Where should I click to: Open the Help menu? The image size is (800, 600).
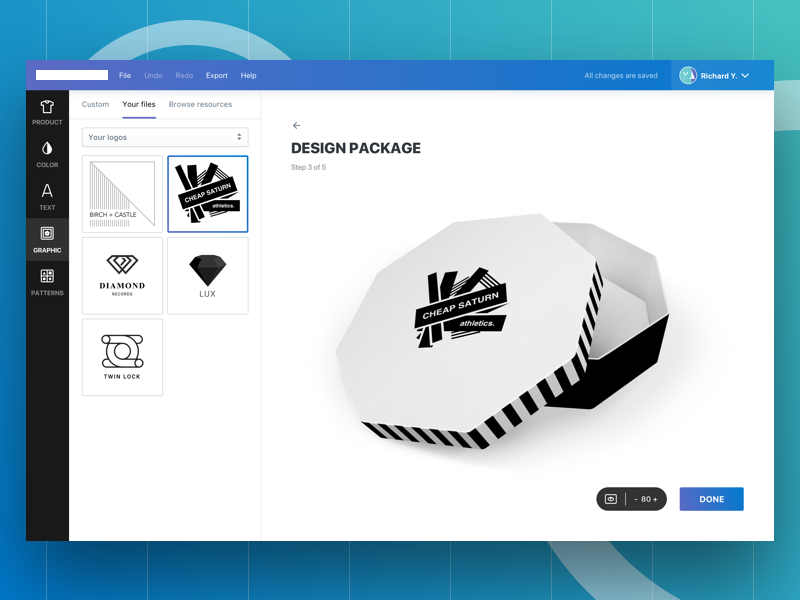point(248,76)
